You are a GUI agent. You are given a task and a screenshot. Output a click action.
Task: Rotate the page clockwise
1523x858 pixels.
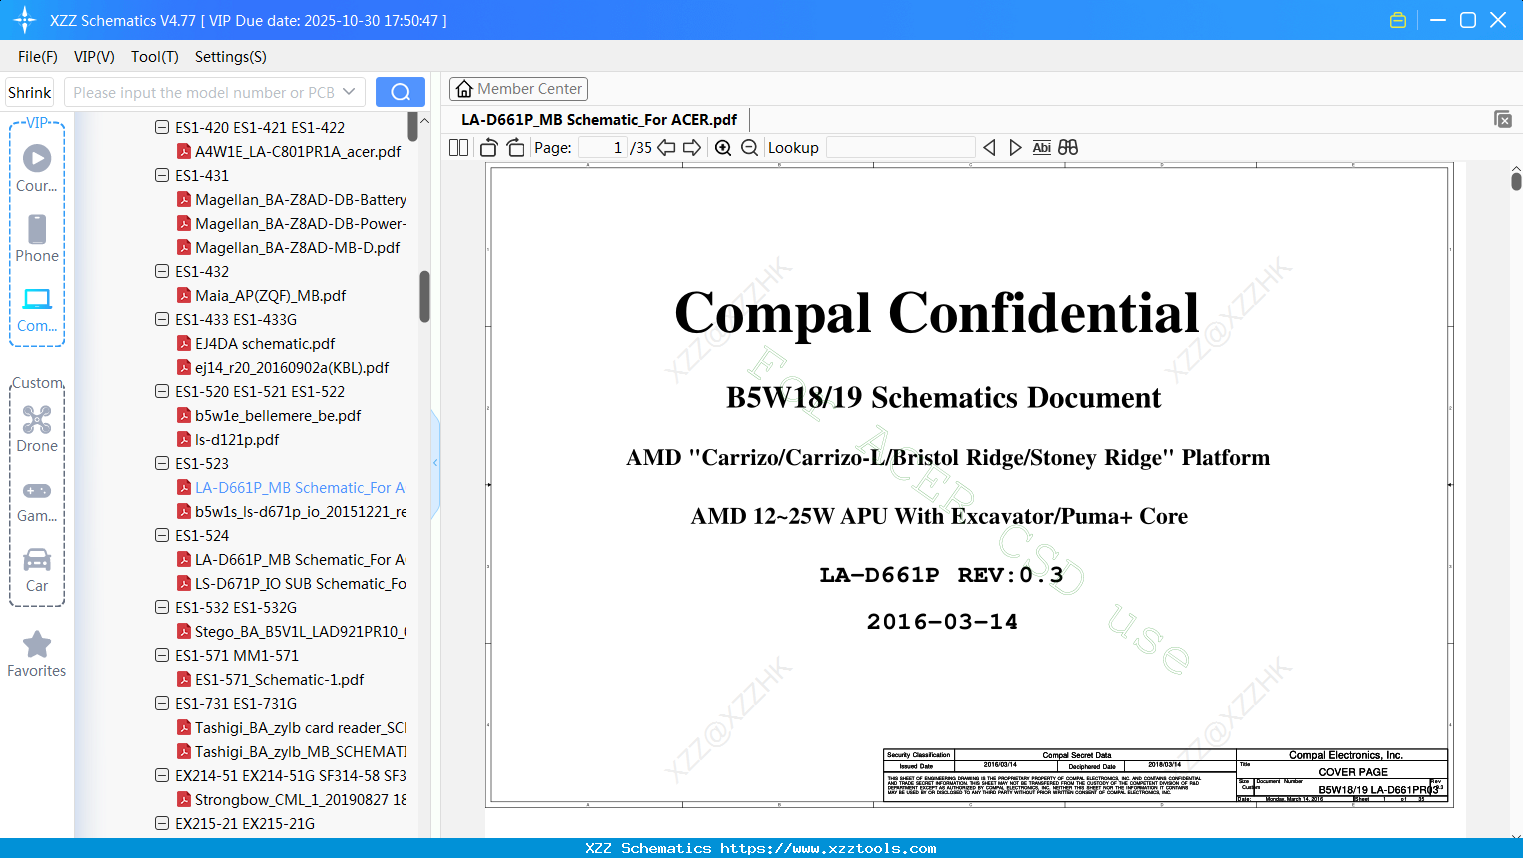[515, 148]
